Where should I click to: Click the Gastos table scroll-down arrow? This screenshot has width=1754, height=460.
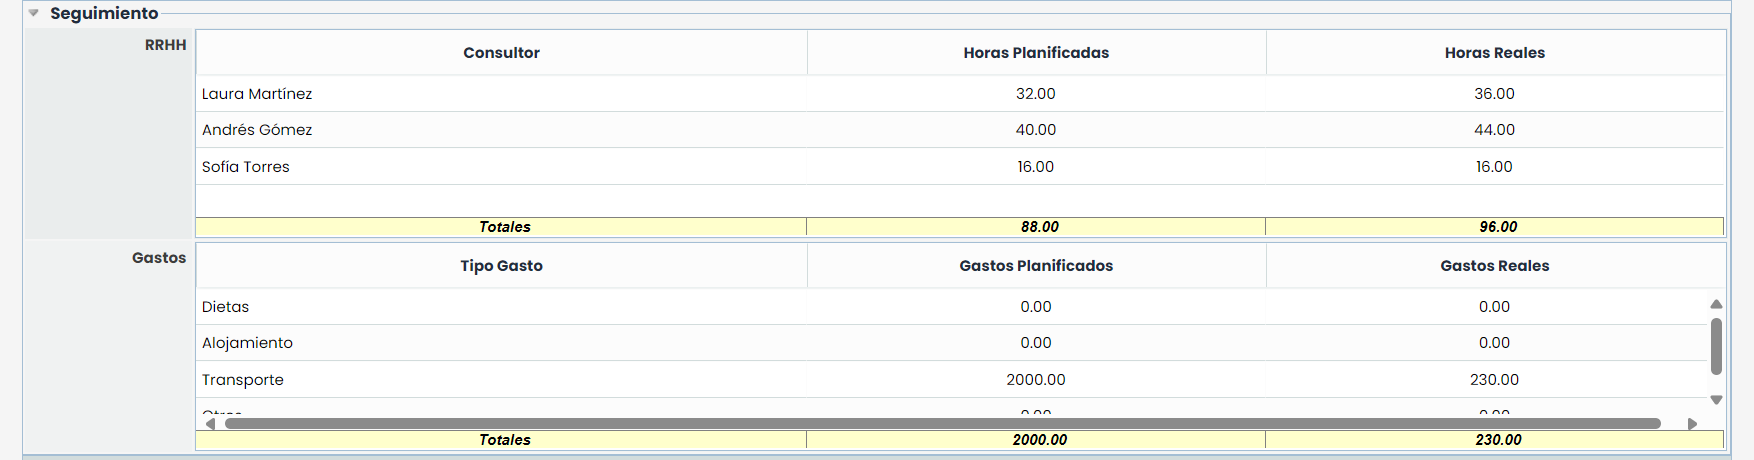[1716, 400]
